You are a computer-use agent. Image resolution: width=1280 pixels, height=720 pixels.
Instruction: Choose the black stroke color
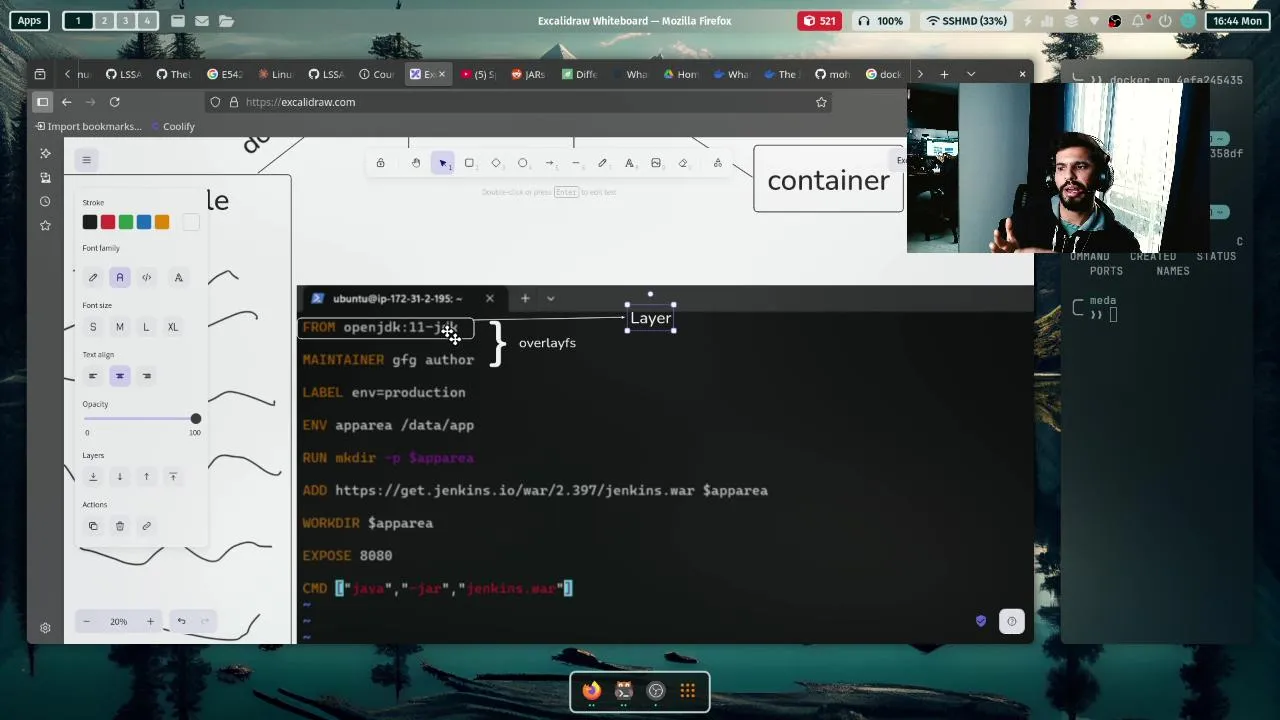[x=90, y=222]
